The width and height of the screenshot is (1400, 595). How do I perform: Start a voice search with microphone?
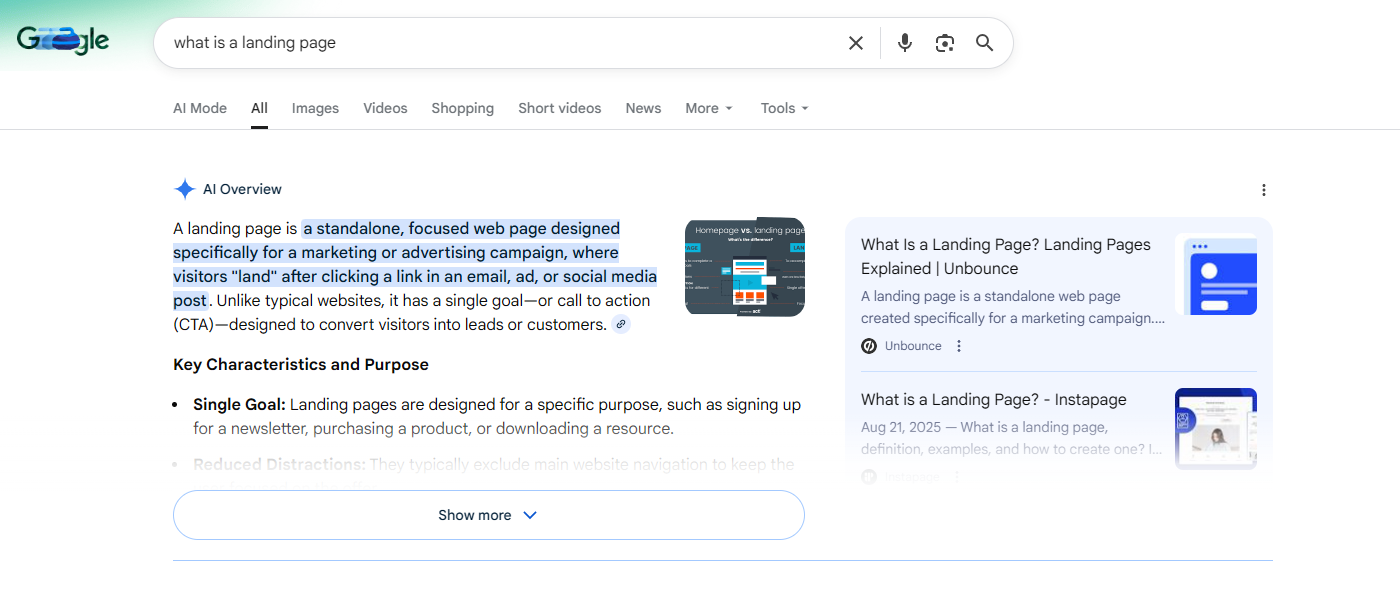905,43
